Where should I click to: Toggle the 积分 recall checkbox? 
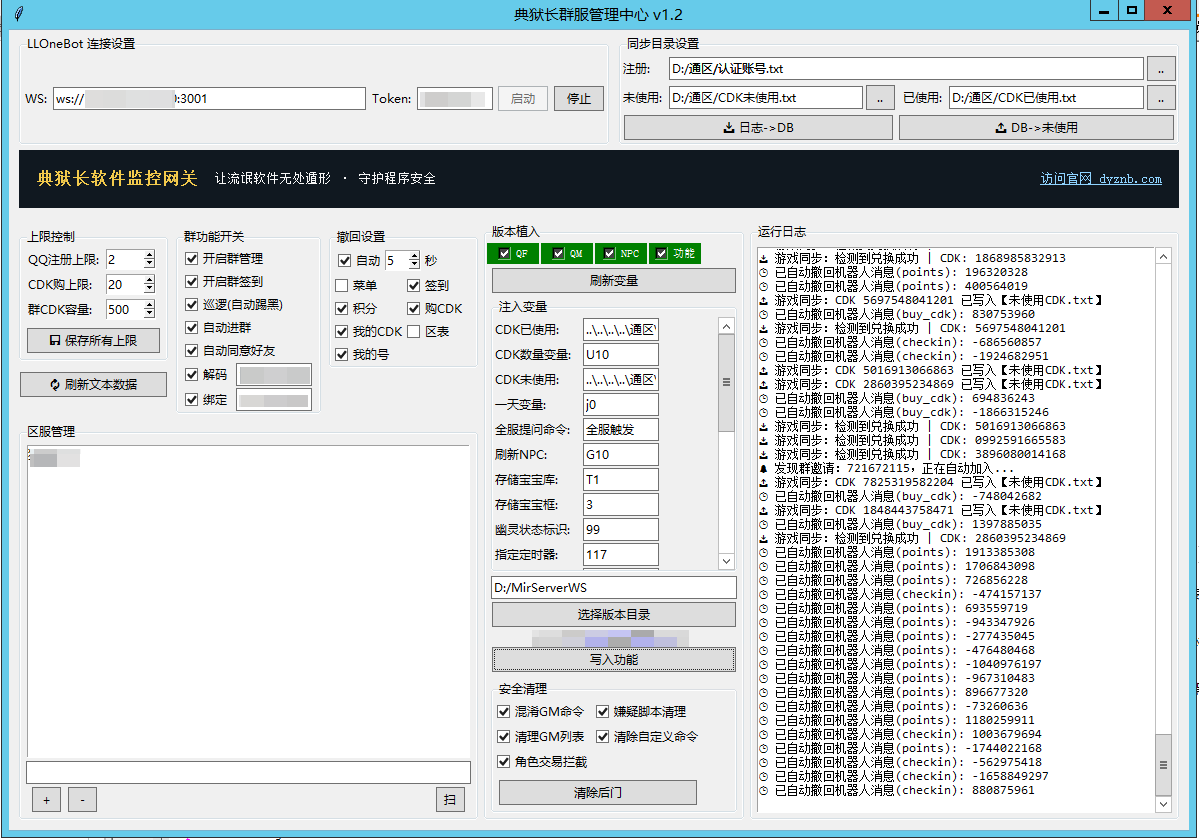[342, 308]
